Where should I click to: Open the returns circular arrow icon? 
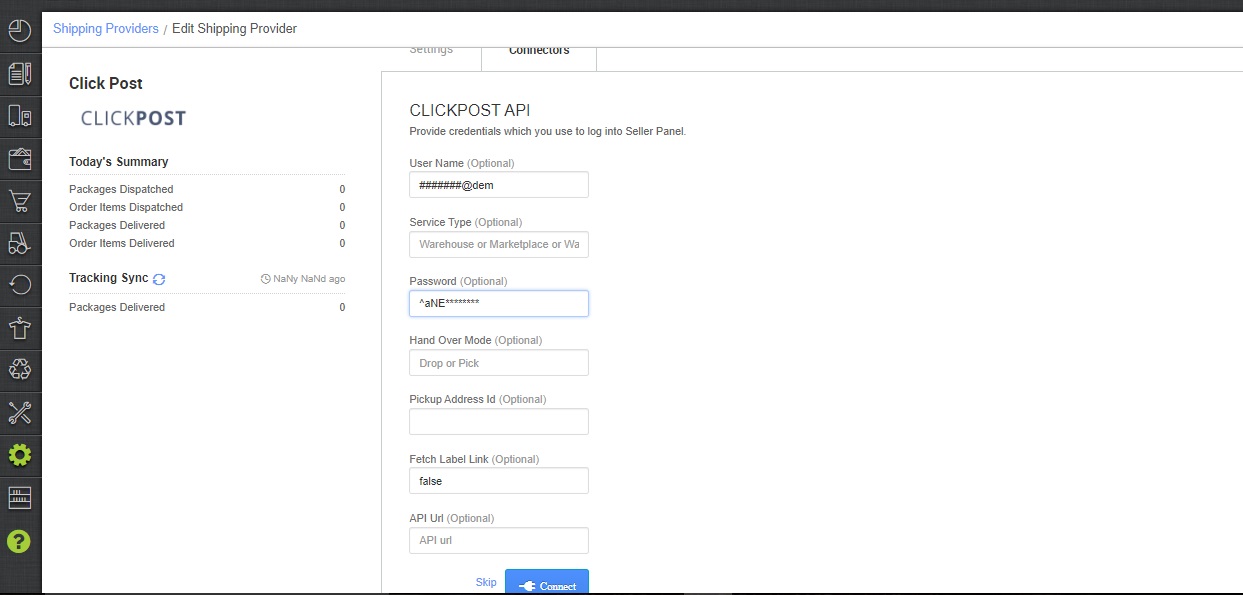coord(20,285)
